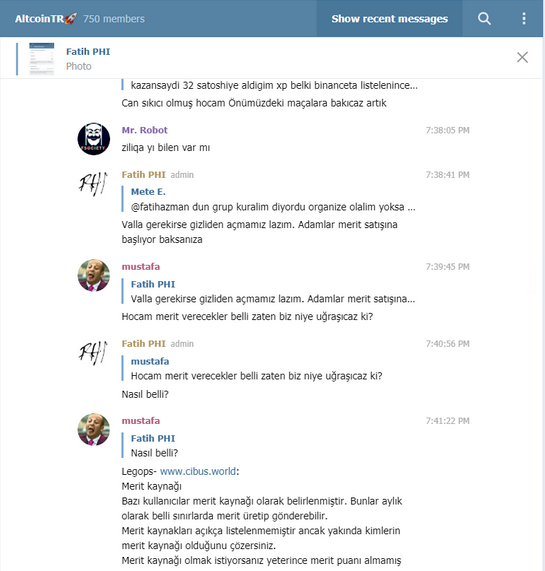Open mustafa's avatar at 7:39:45 PM message
Screen dimensions: 545x571
(94, 275)
